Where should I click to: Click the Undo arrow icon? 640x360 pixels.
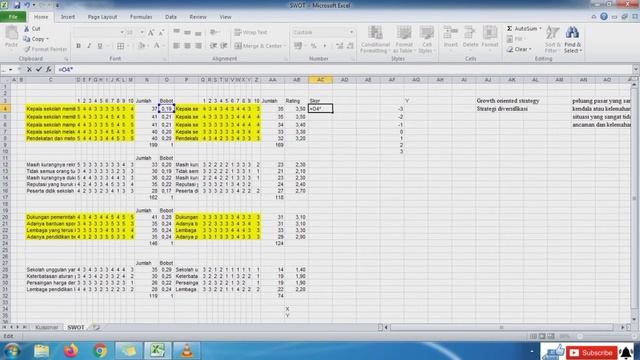(x=27, y=5)
